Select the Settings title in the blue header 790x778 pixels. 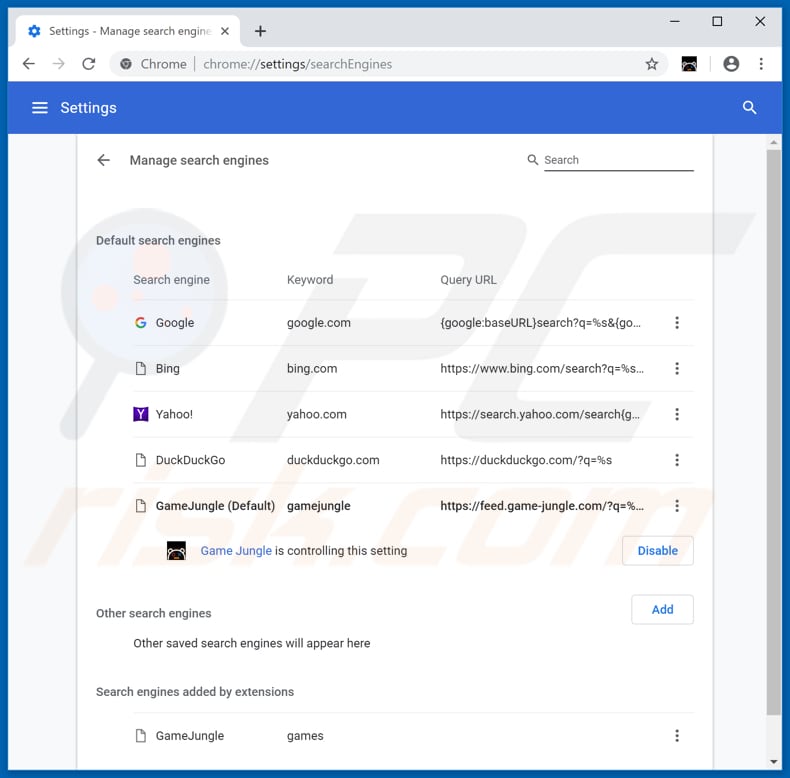[88, 108]
